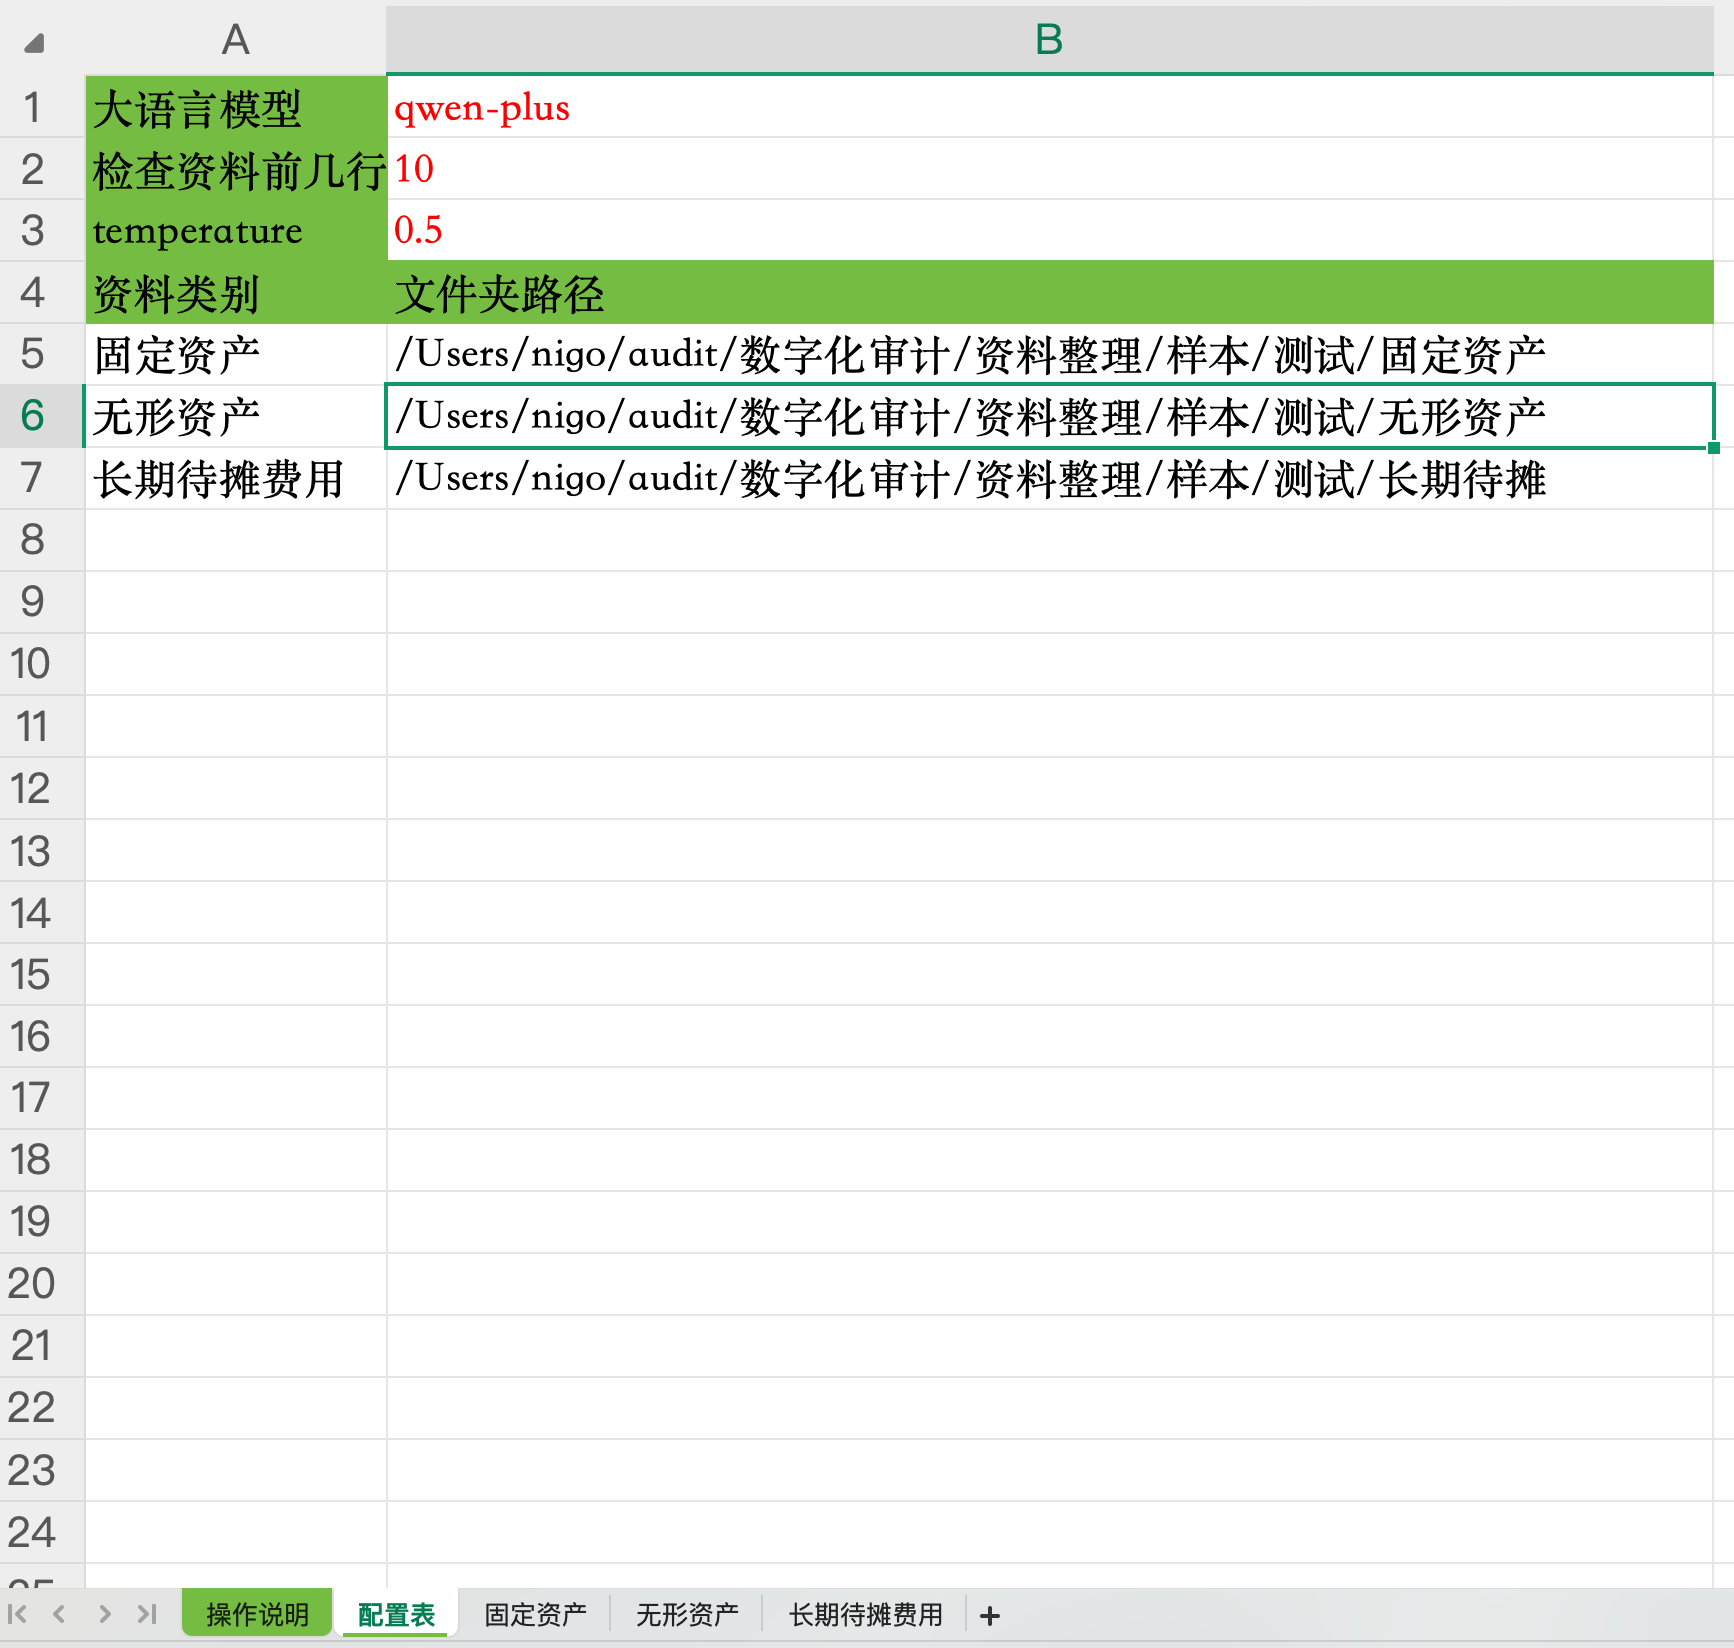
Task: Click the select-all corner triangle
Action: coord(35,43)
